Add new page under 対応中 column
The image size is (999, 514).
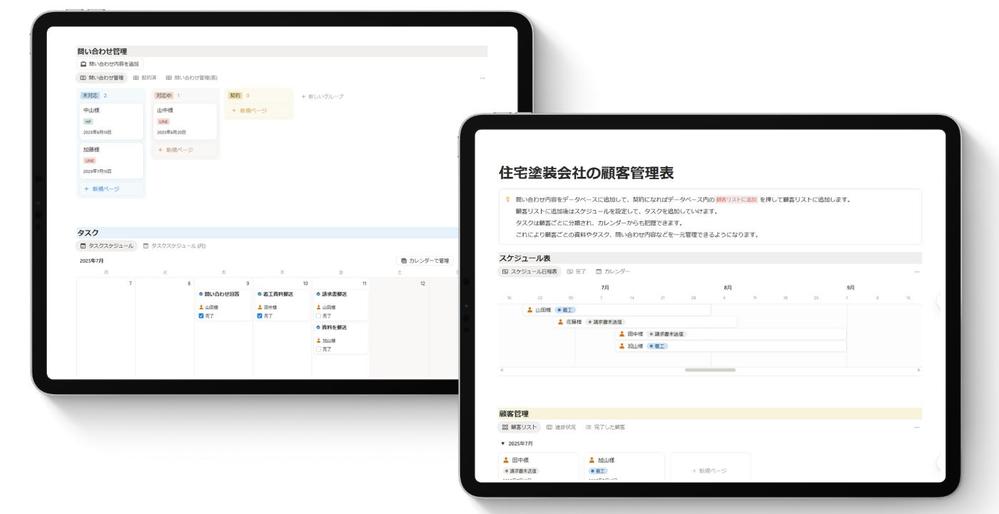tap(175, 150)
